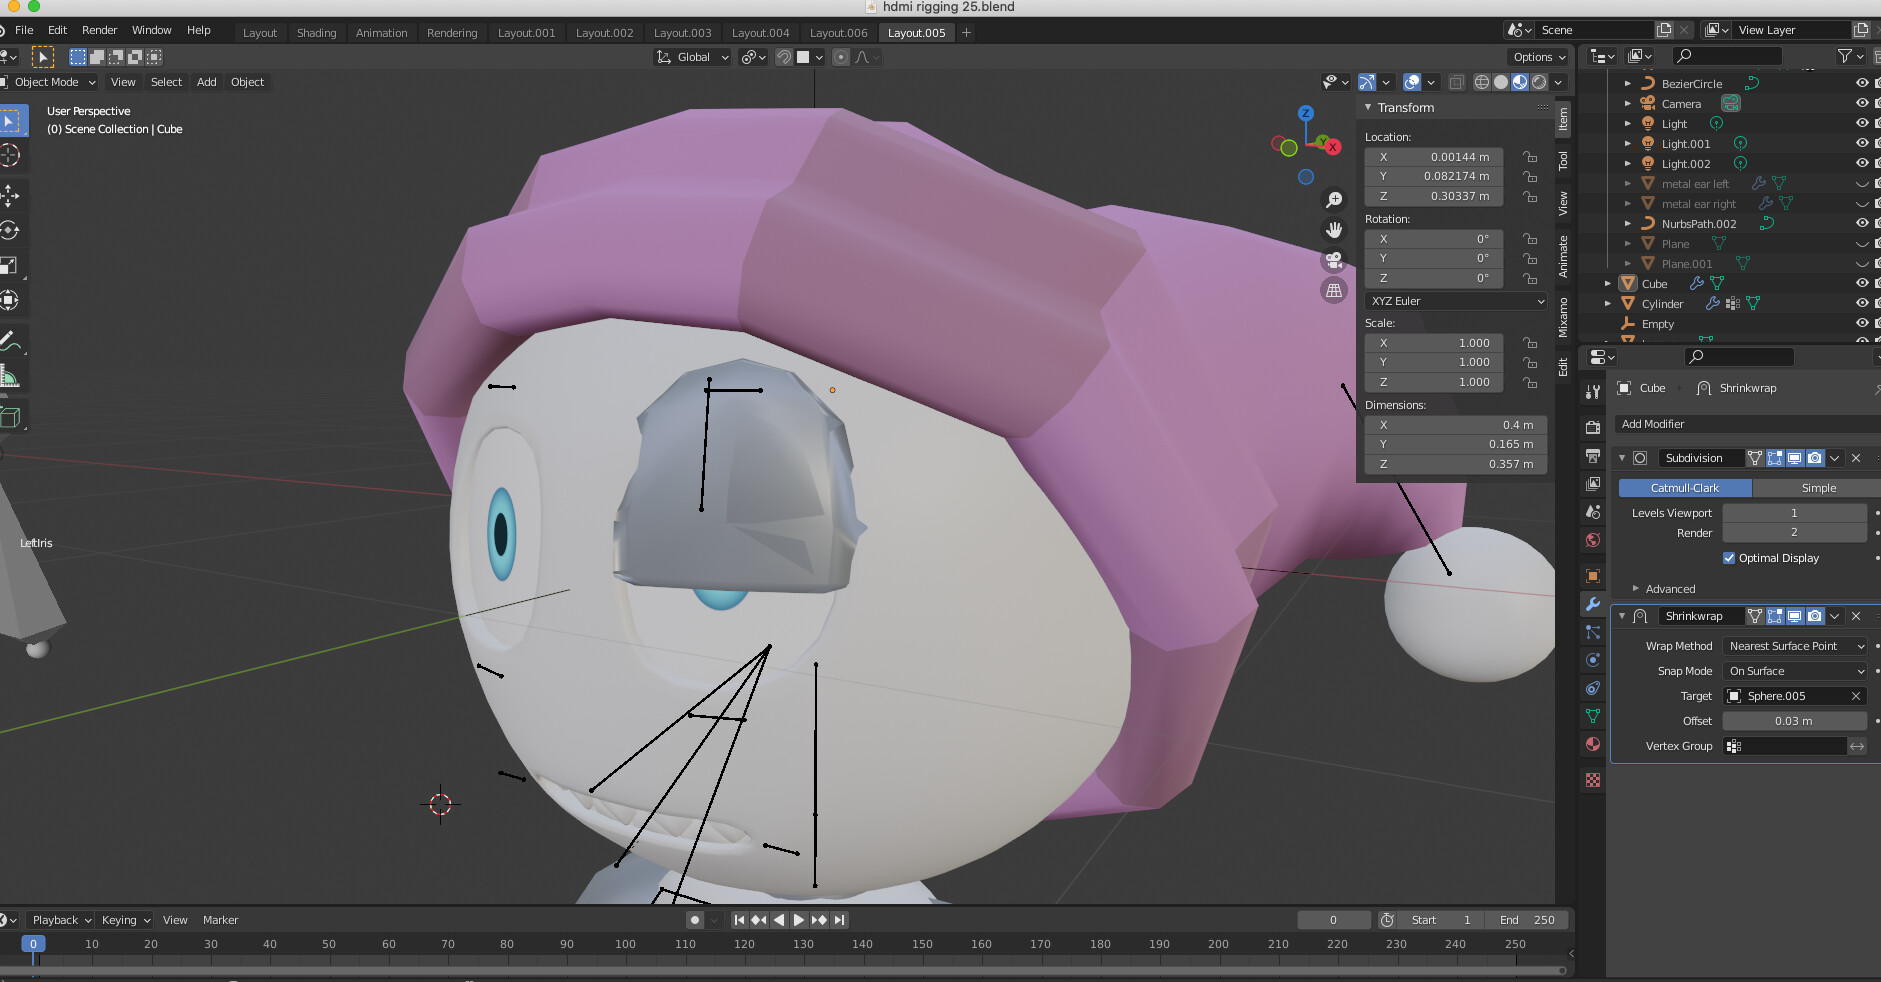The height and width of the screenshot is (982, 1881).
Task: Hide BezierCircle in viewport via eye icon
Action: [x=1862, y=84]
